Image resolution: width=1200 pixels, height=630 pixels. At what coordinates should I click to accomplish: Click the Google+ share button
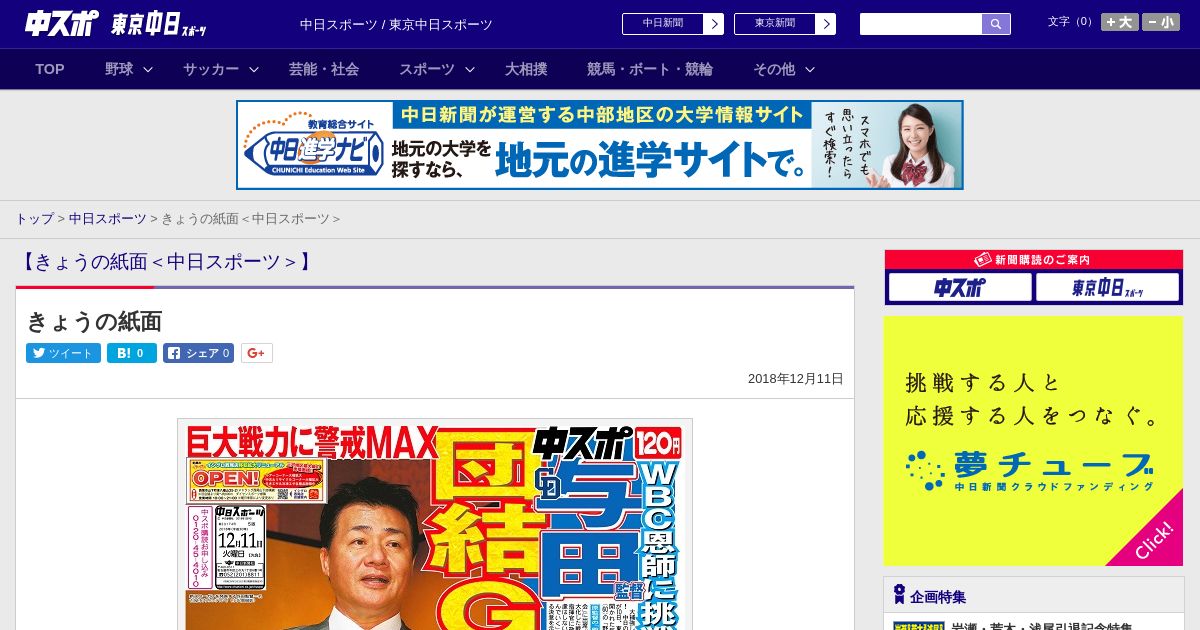257,353
